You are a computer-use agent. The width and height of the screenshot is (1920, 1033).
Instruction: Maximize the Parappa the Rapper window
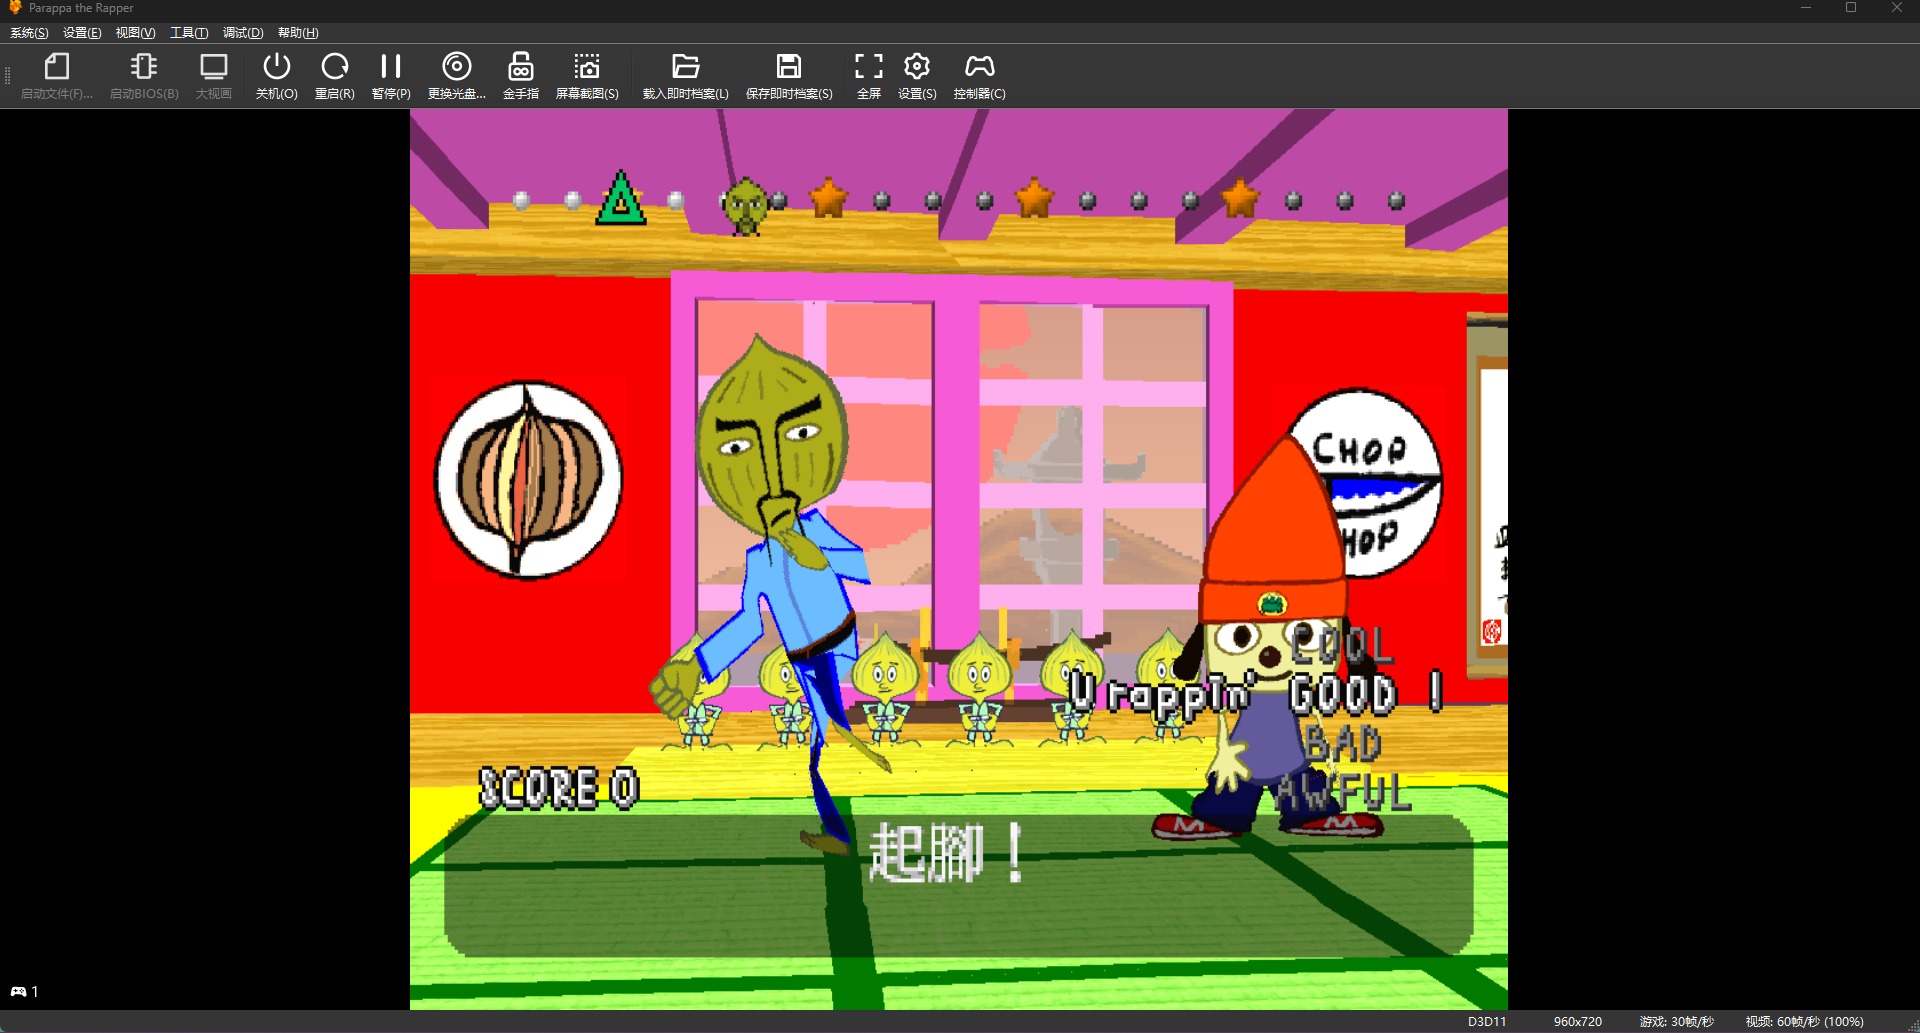pos(1851,8)
